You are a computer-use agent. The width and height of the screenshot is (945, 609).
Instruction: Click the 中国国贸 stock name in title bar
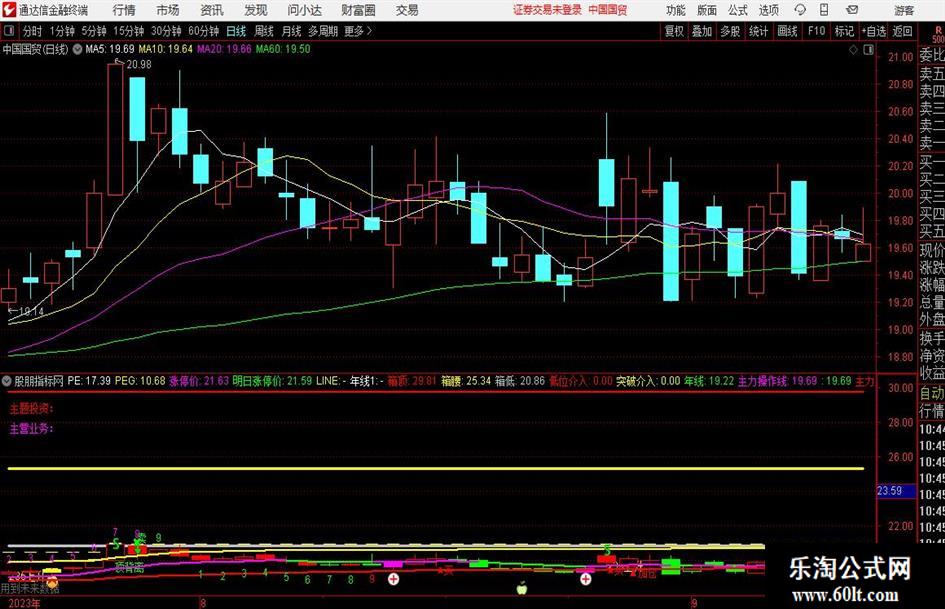[x=608, y=10]
